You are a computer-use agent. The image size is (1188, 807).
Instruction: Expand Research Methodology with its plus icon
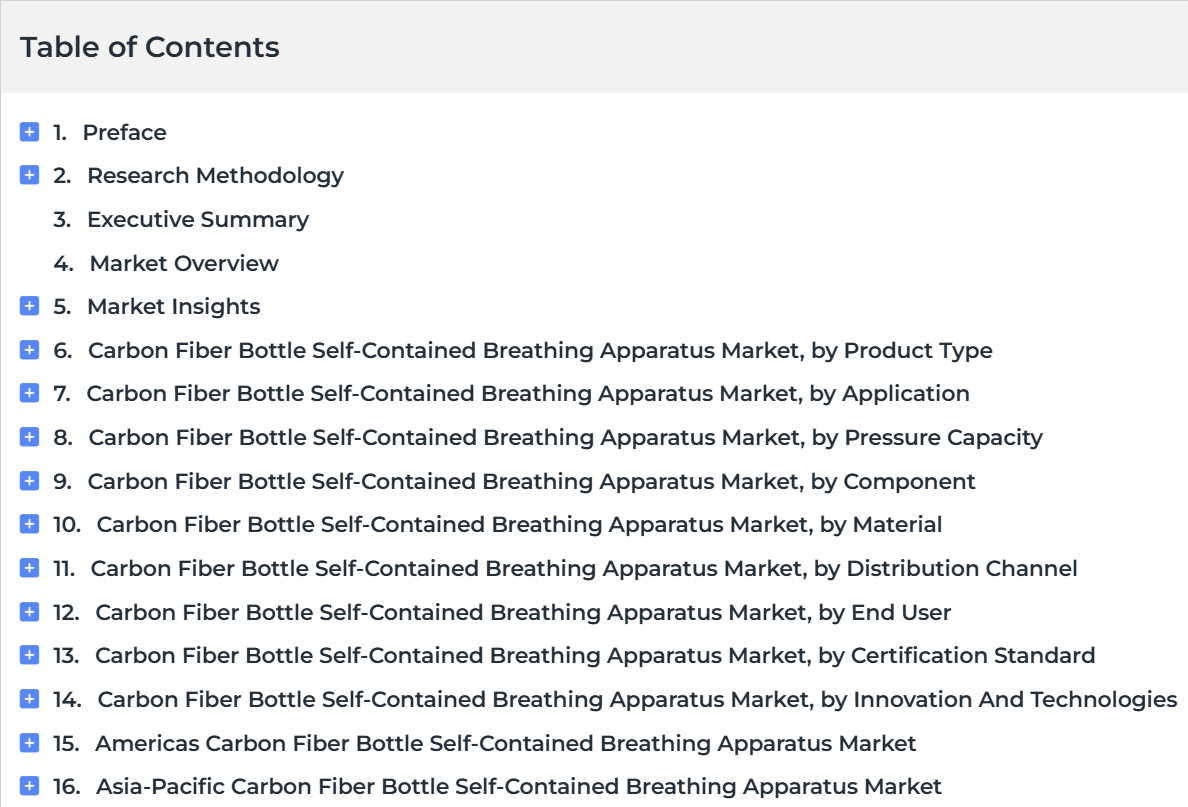(x=29, y=175)
